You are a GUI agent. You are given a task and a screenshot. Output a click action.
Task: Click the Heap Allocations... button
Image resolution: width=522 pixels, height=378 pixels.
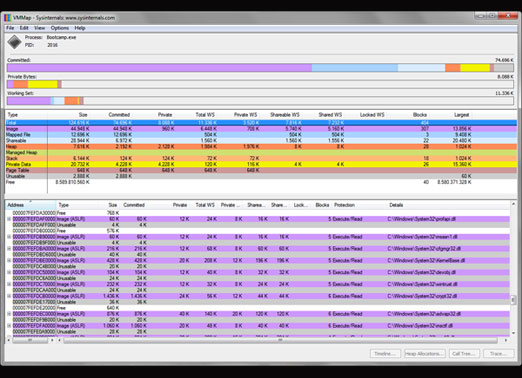coord(425,354)
